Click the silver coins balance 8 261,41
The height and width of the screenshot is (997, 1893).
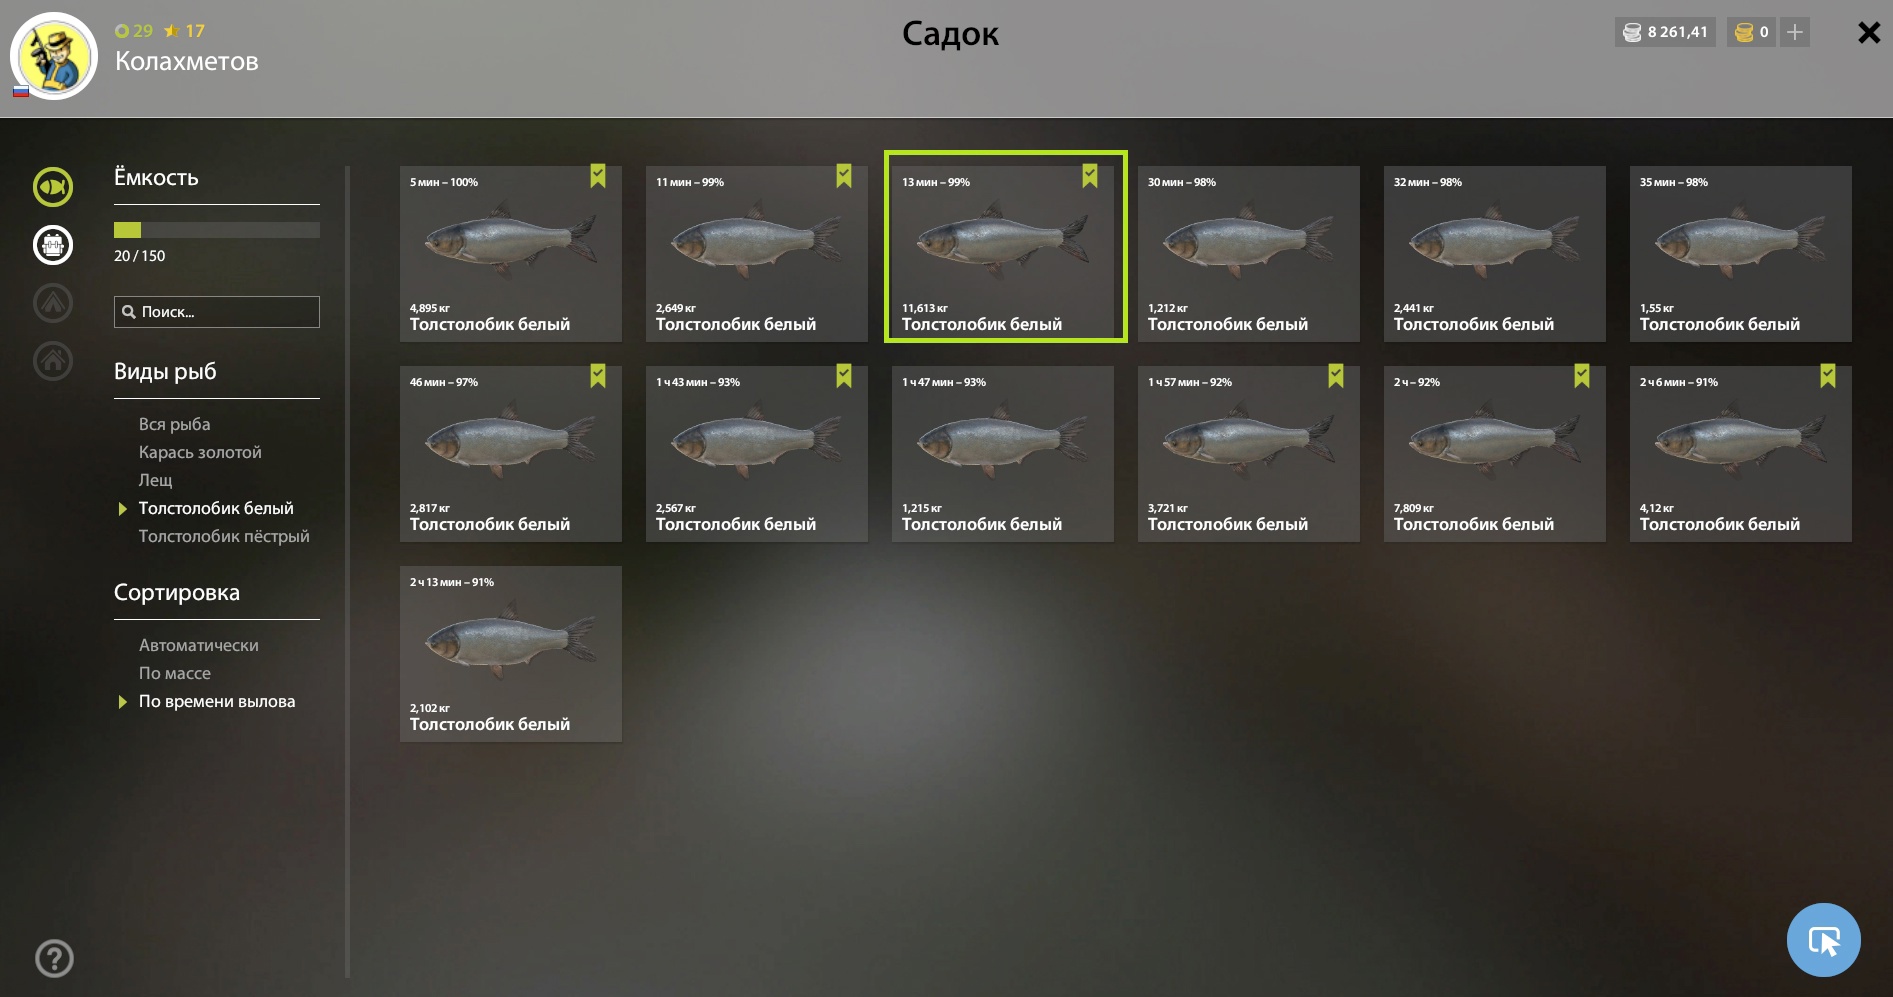1665,32
